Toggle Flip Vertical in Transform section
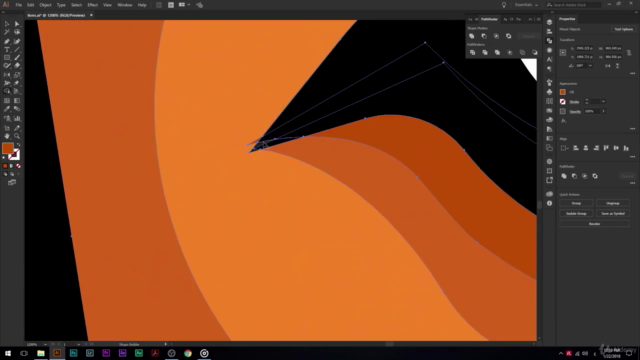 click(618, 66)
